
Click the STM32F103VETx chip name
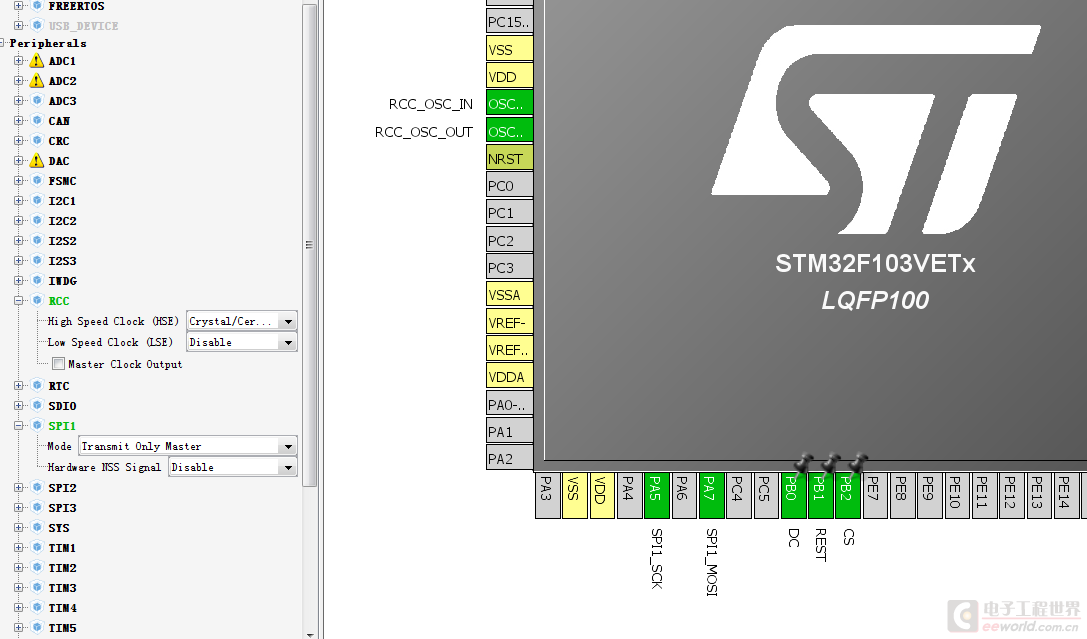(875, 264)
